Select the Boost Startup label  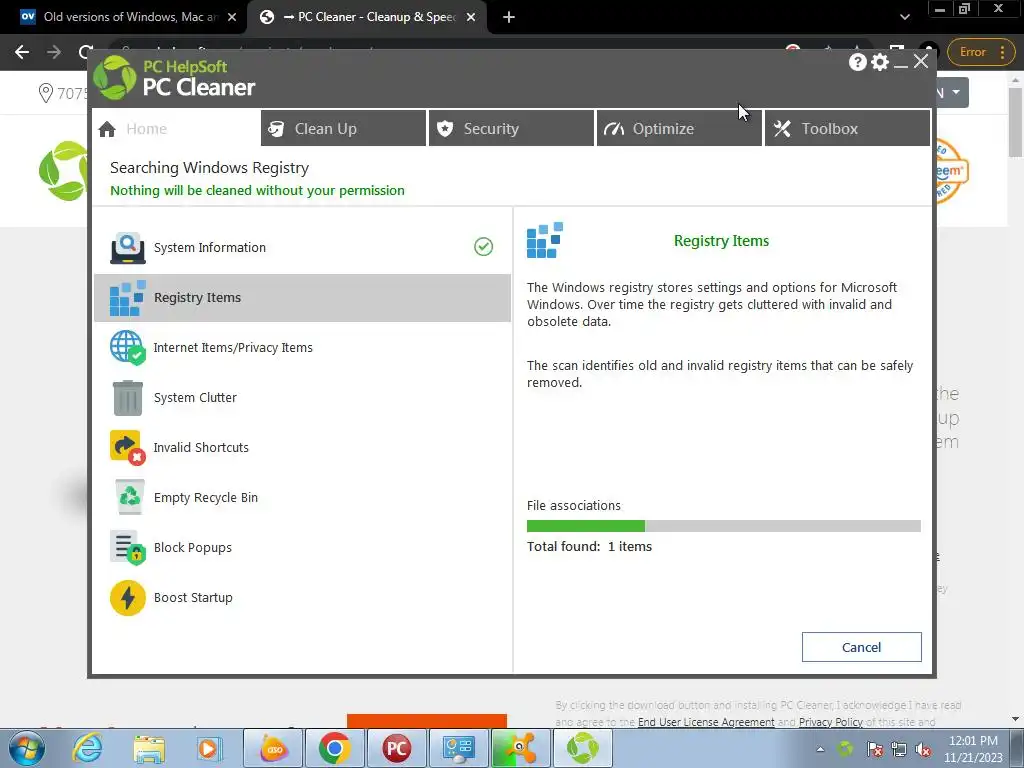(x=193, y=598)
